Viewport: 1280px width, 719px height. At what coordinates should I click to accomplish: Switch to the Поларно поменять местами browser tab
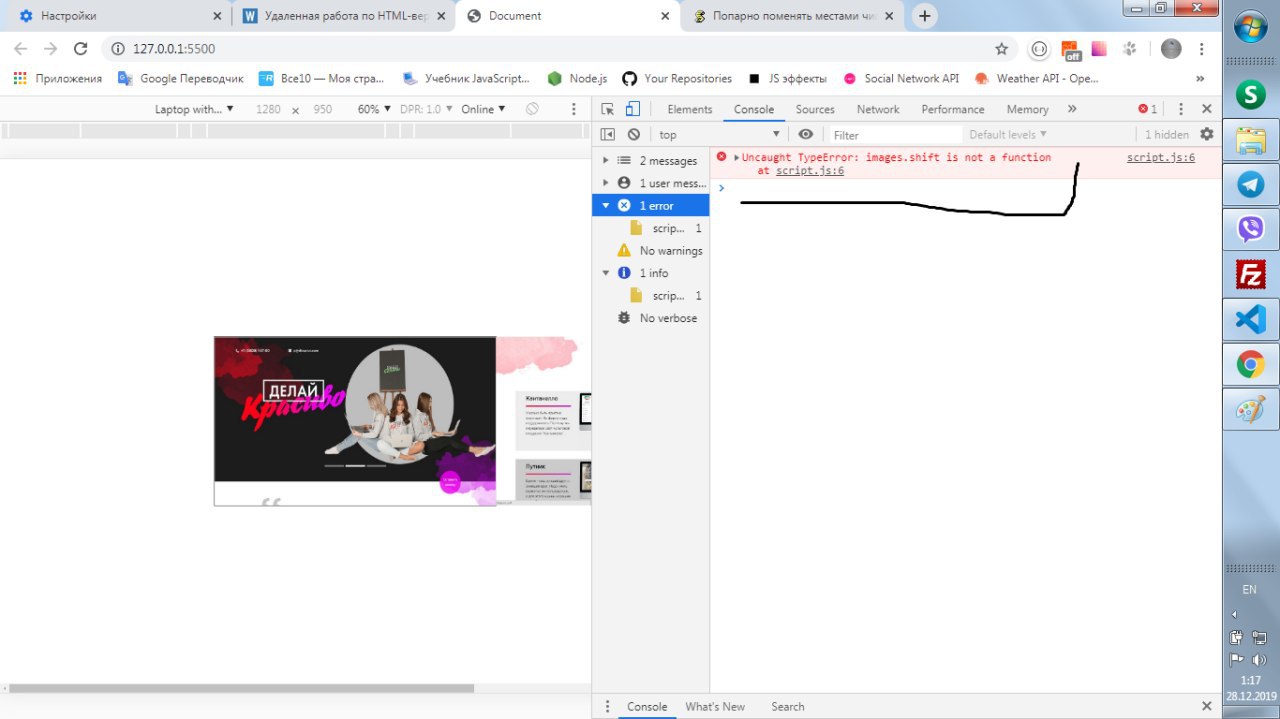coord(794,16)
